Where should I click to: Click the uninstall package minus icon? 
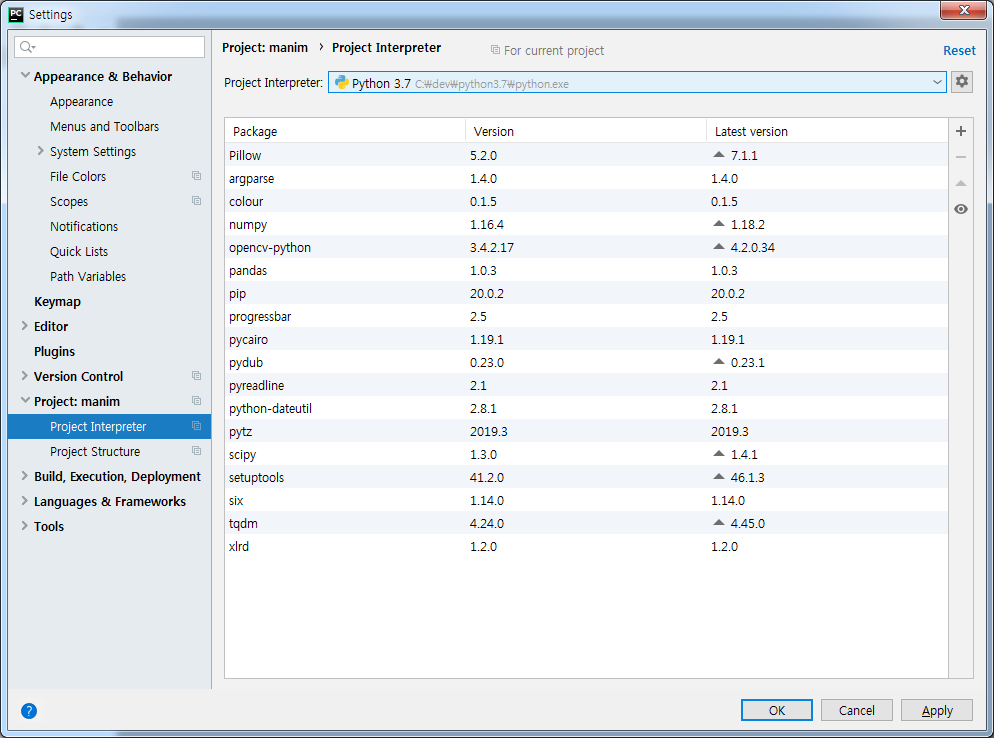960,157
